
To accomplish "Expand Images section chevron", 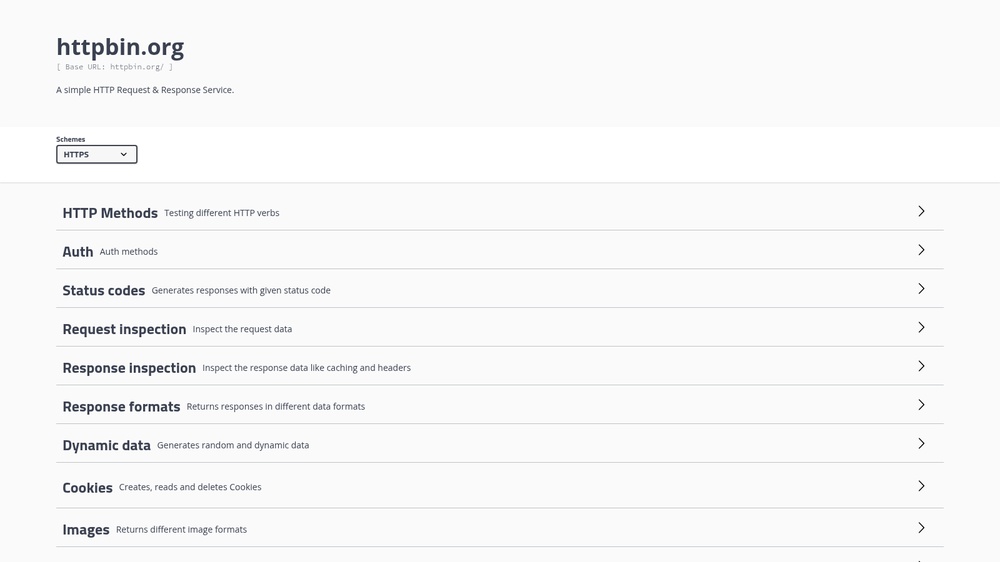I will pos(921,528).
